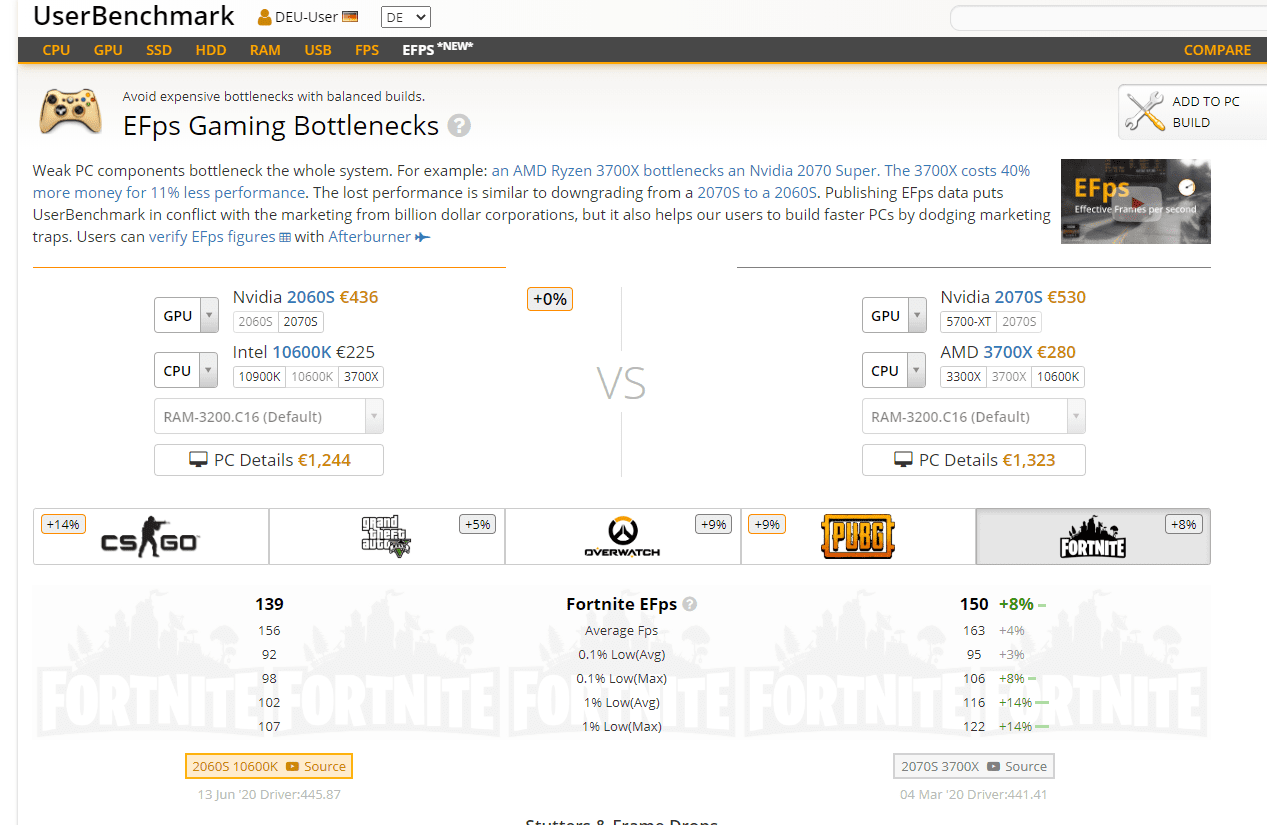Select 10600K option under right CPU
This screenshot has width=1267, height=825.
(x=1058, y=377)
